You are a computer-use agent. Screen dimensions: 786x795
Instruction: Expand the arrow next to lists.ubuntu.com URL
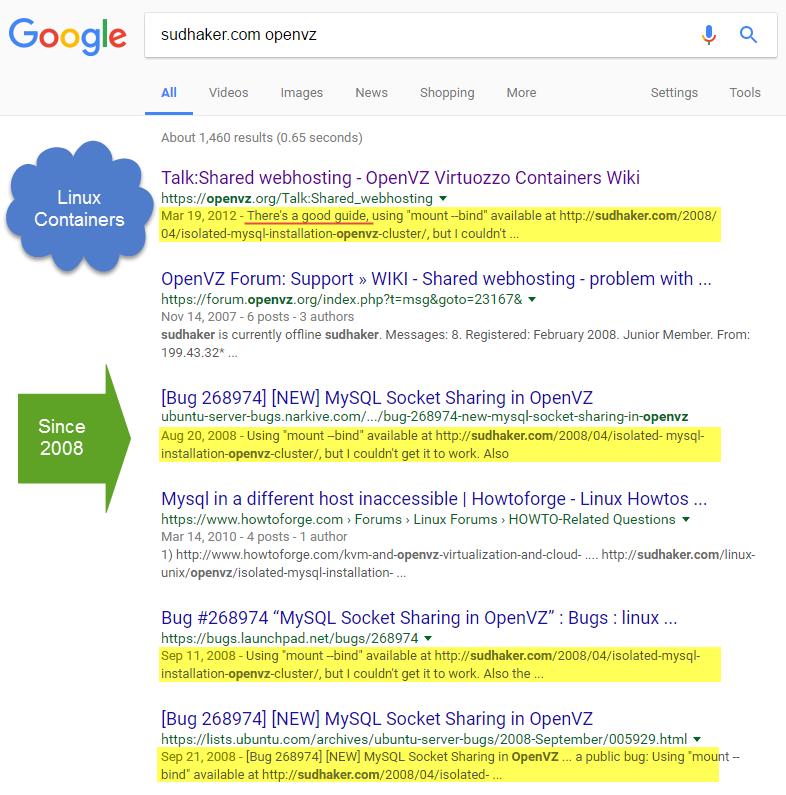[x=697, y=739]
